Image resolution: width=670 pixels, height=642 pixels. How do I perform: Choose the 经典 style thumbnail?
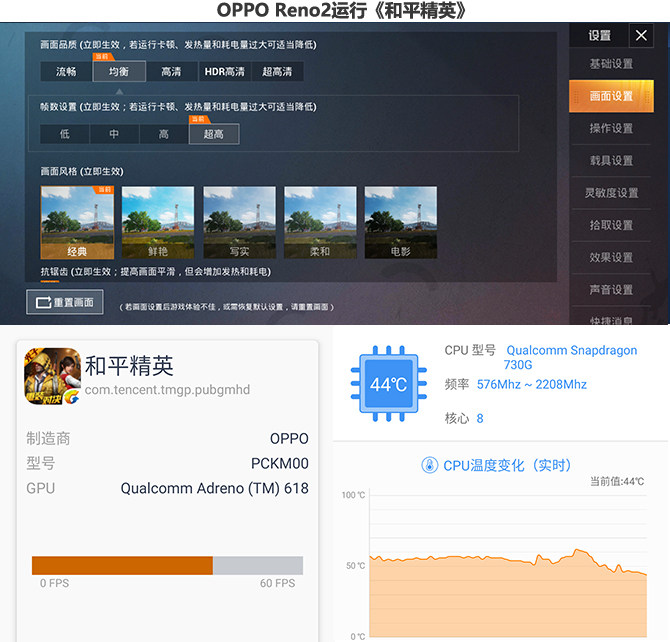77,222
